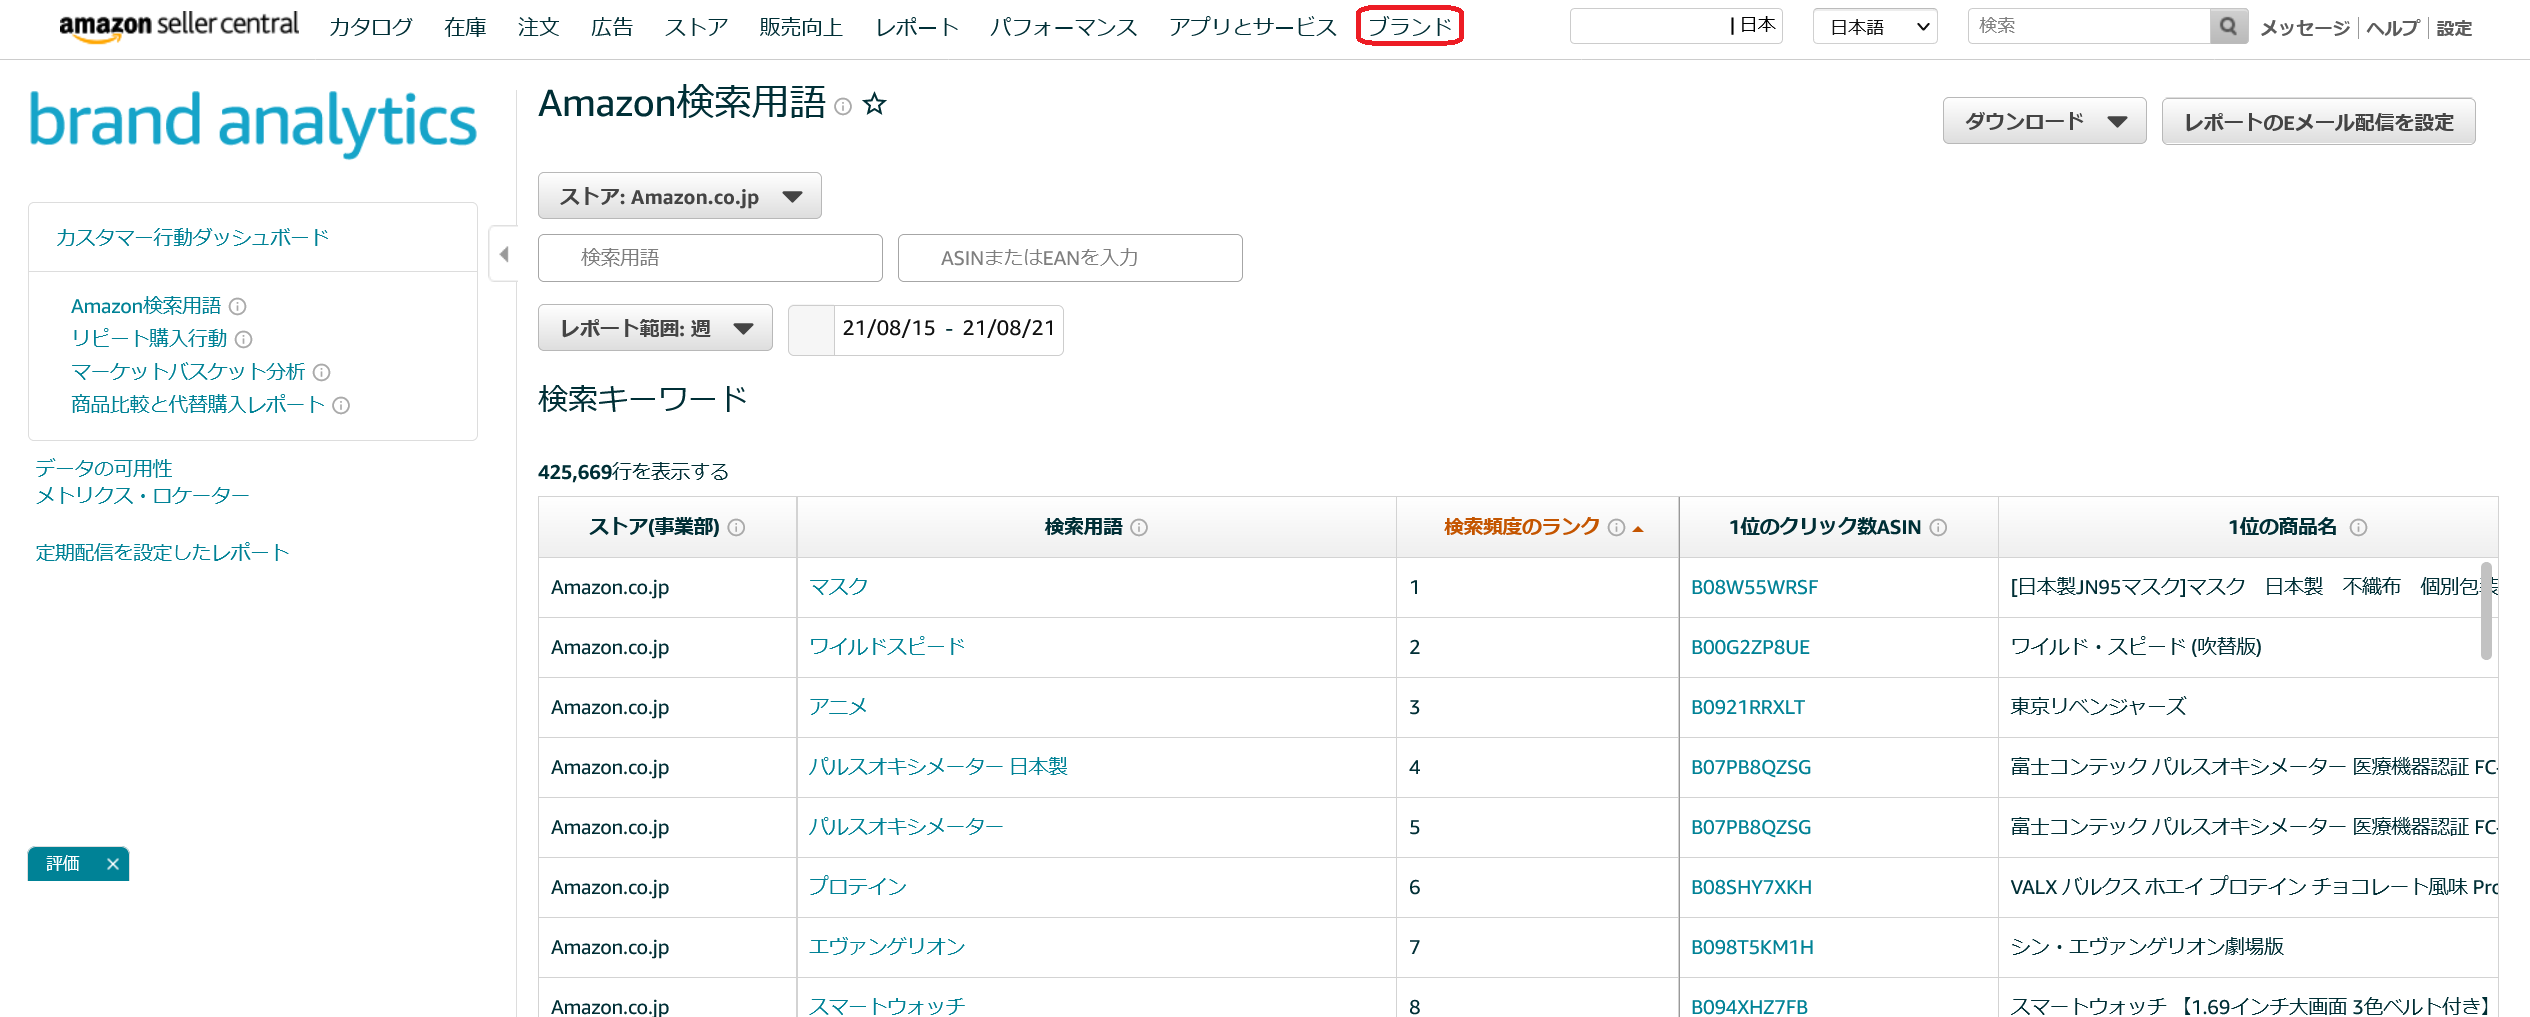The image size is (2530, 1017).
Task: Open ASIN link B08W55WRSF
Action: (1754, 588)
